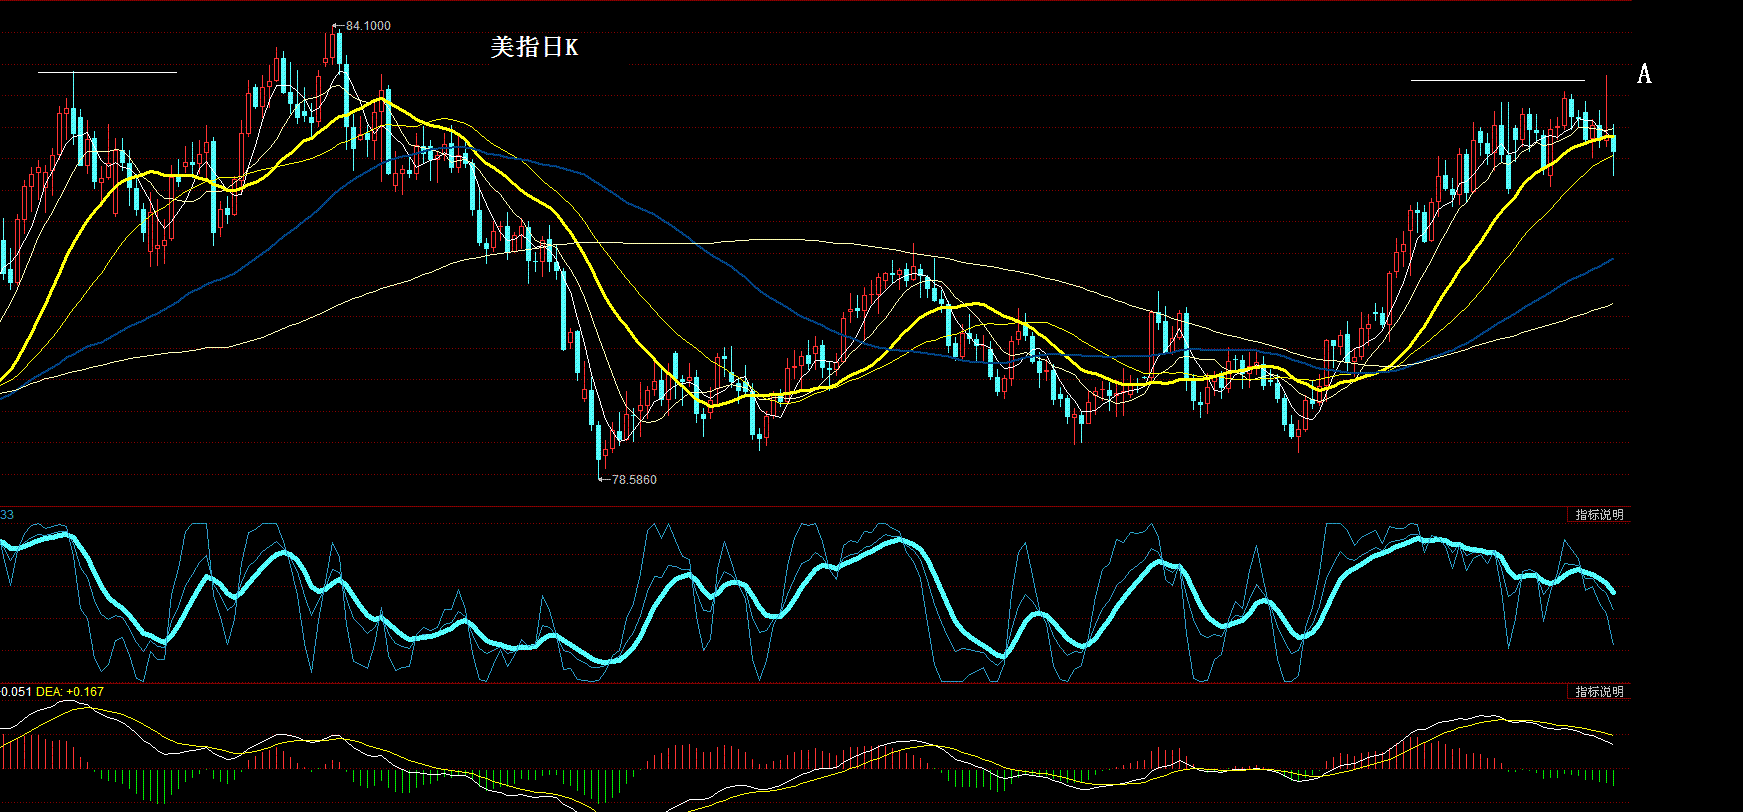Image resolution: width=1743 pixels, height=812 pixels.
Task: Open 指标说明 in the MACD DEA panel
Action: coord(1599,692)
